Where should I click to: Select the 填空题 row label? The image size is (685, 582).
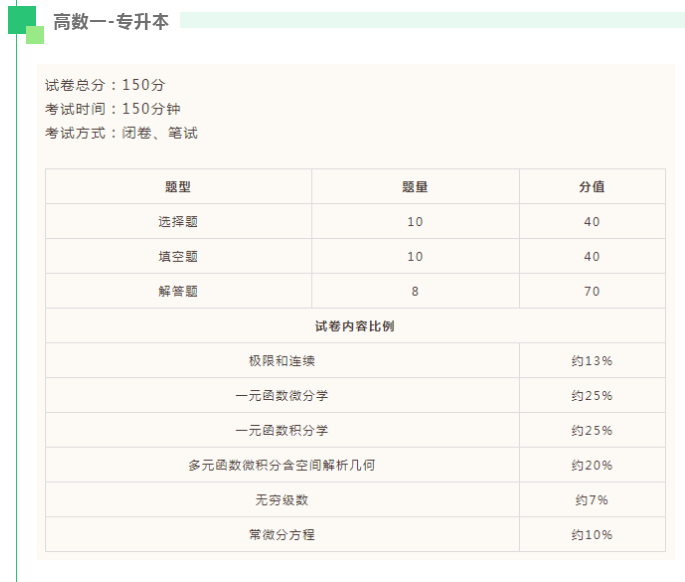click(x=178, y=257)
